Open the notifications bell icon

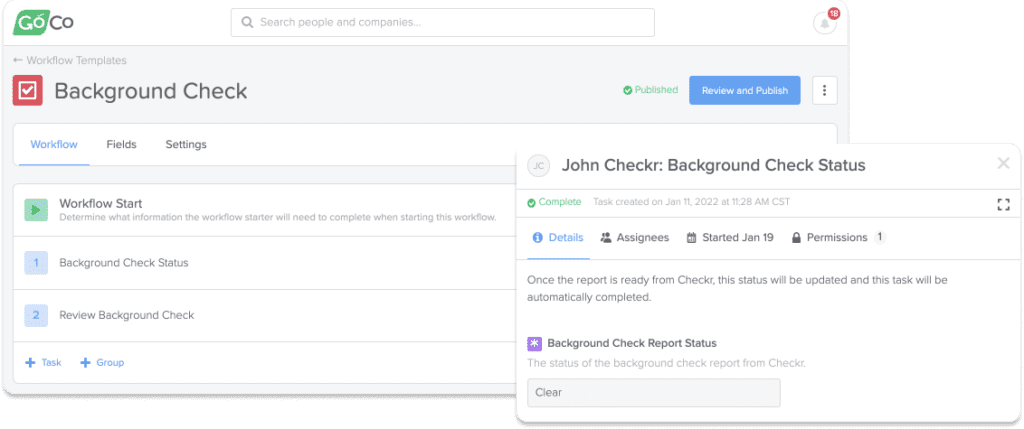click(x=825, y=24)
